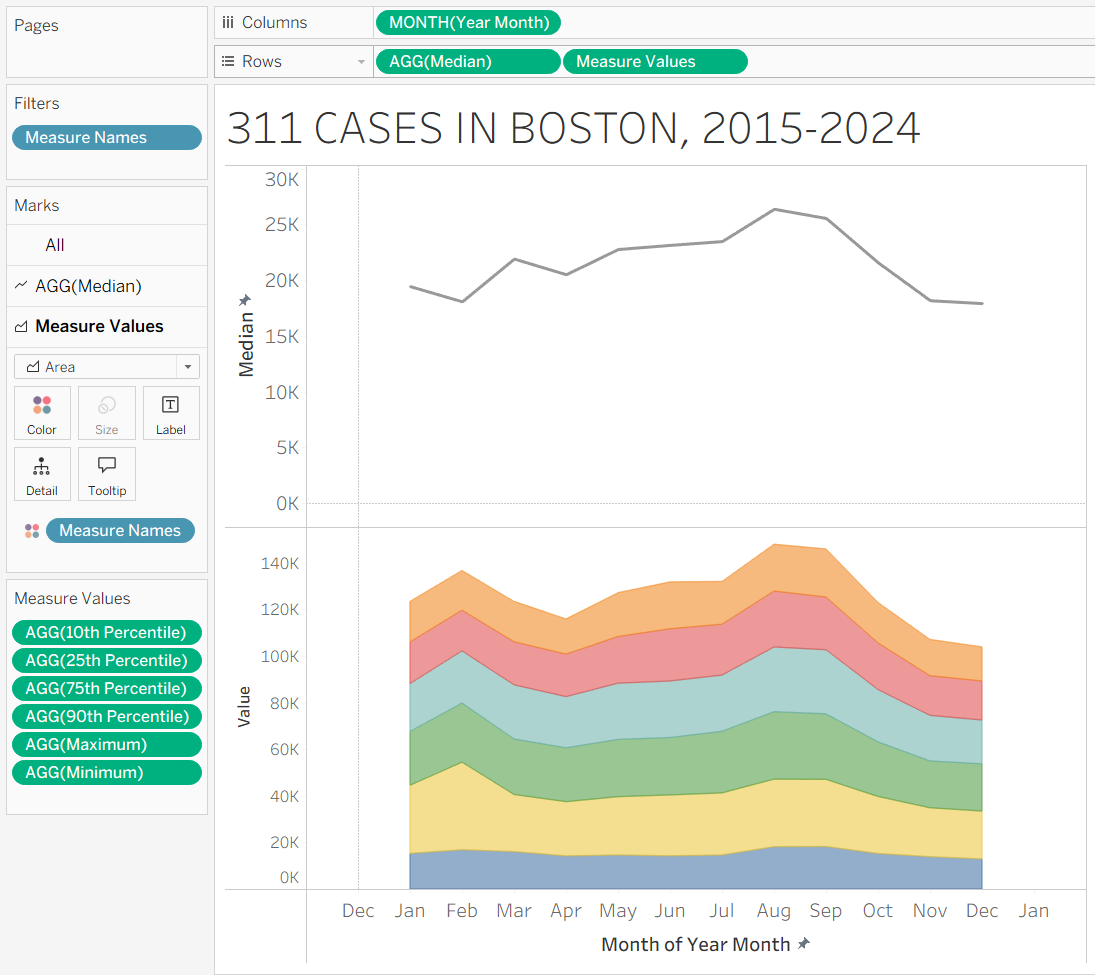Click the chart title 311 CASES IN BOSTON
Image resolution: width=1095 pixels, height=975 pixels.
point(573,129)
